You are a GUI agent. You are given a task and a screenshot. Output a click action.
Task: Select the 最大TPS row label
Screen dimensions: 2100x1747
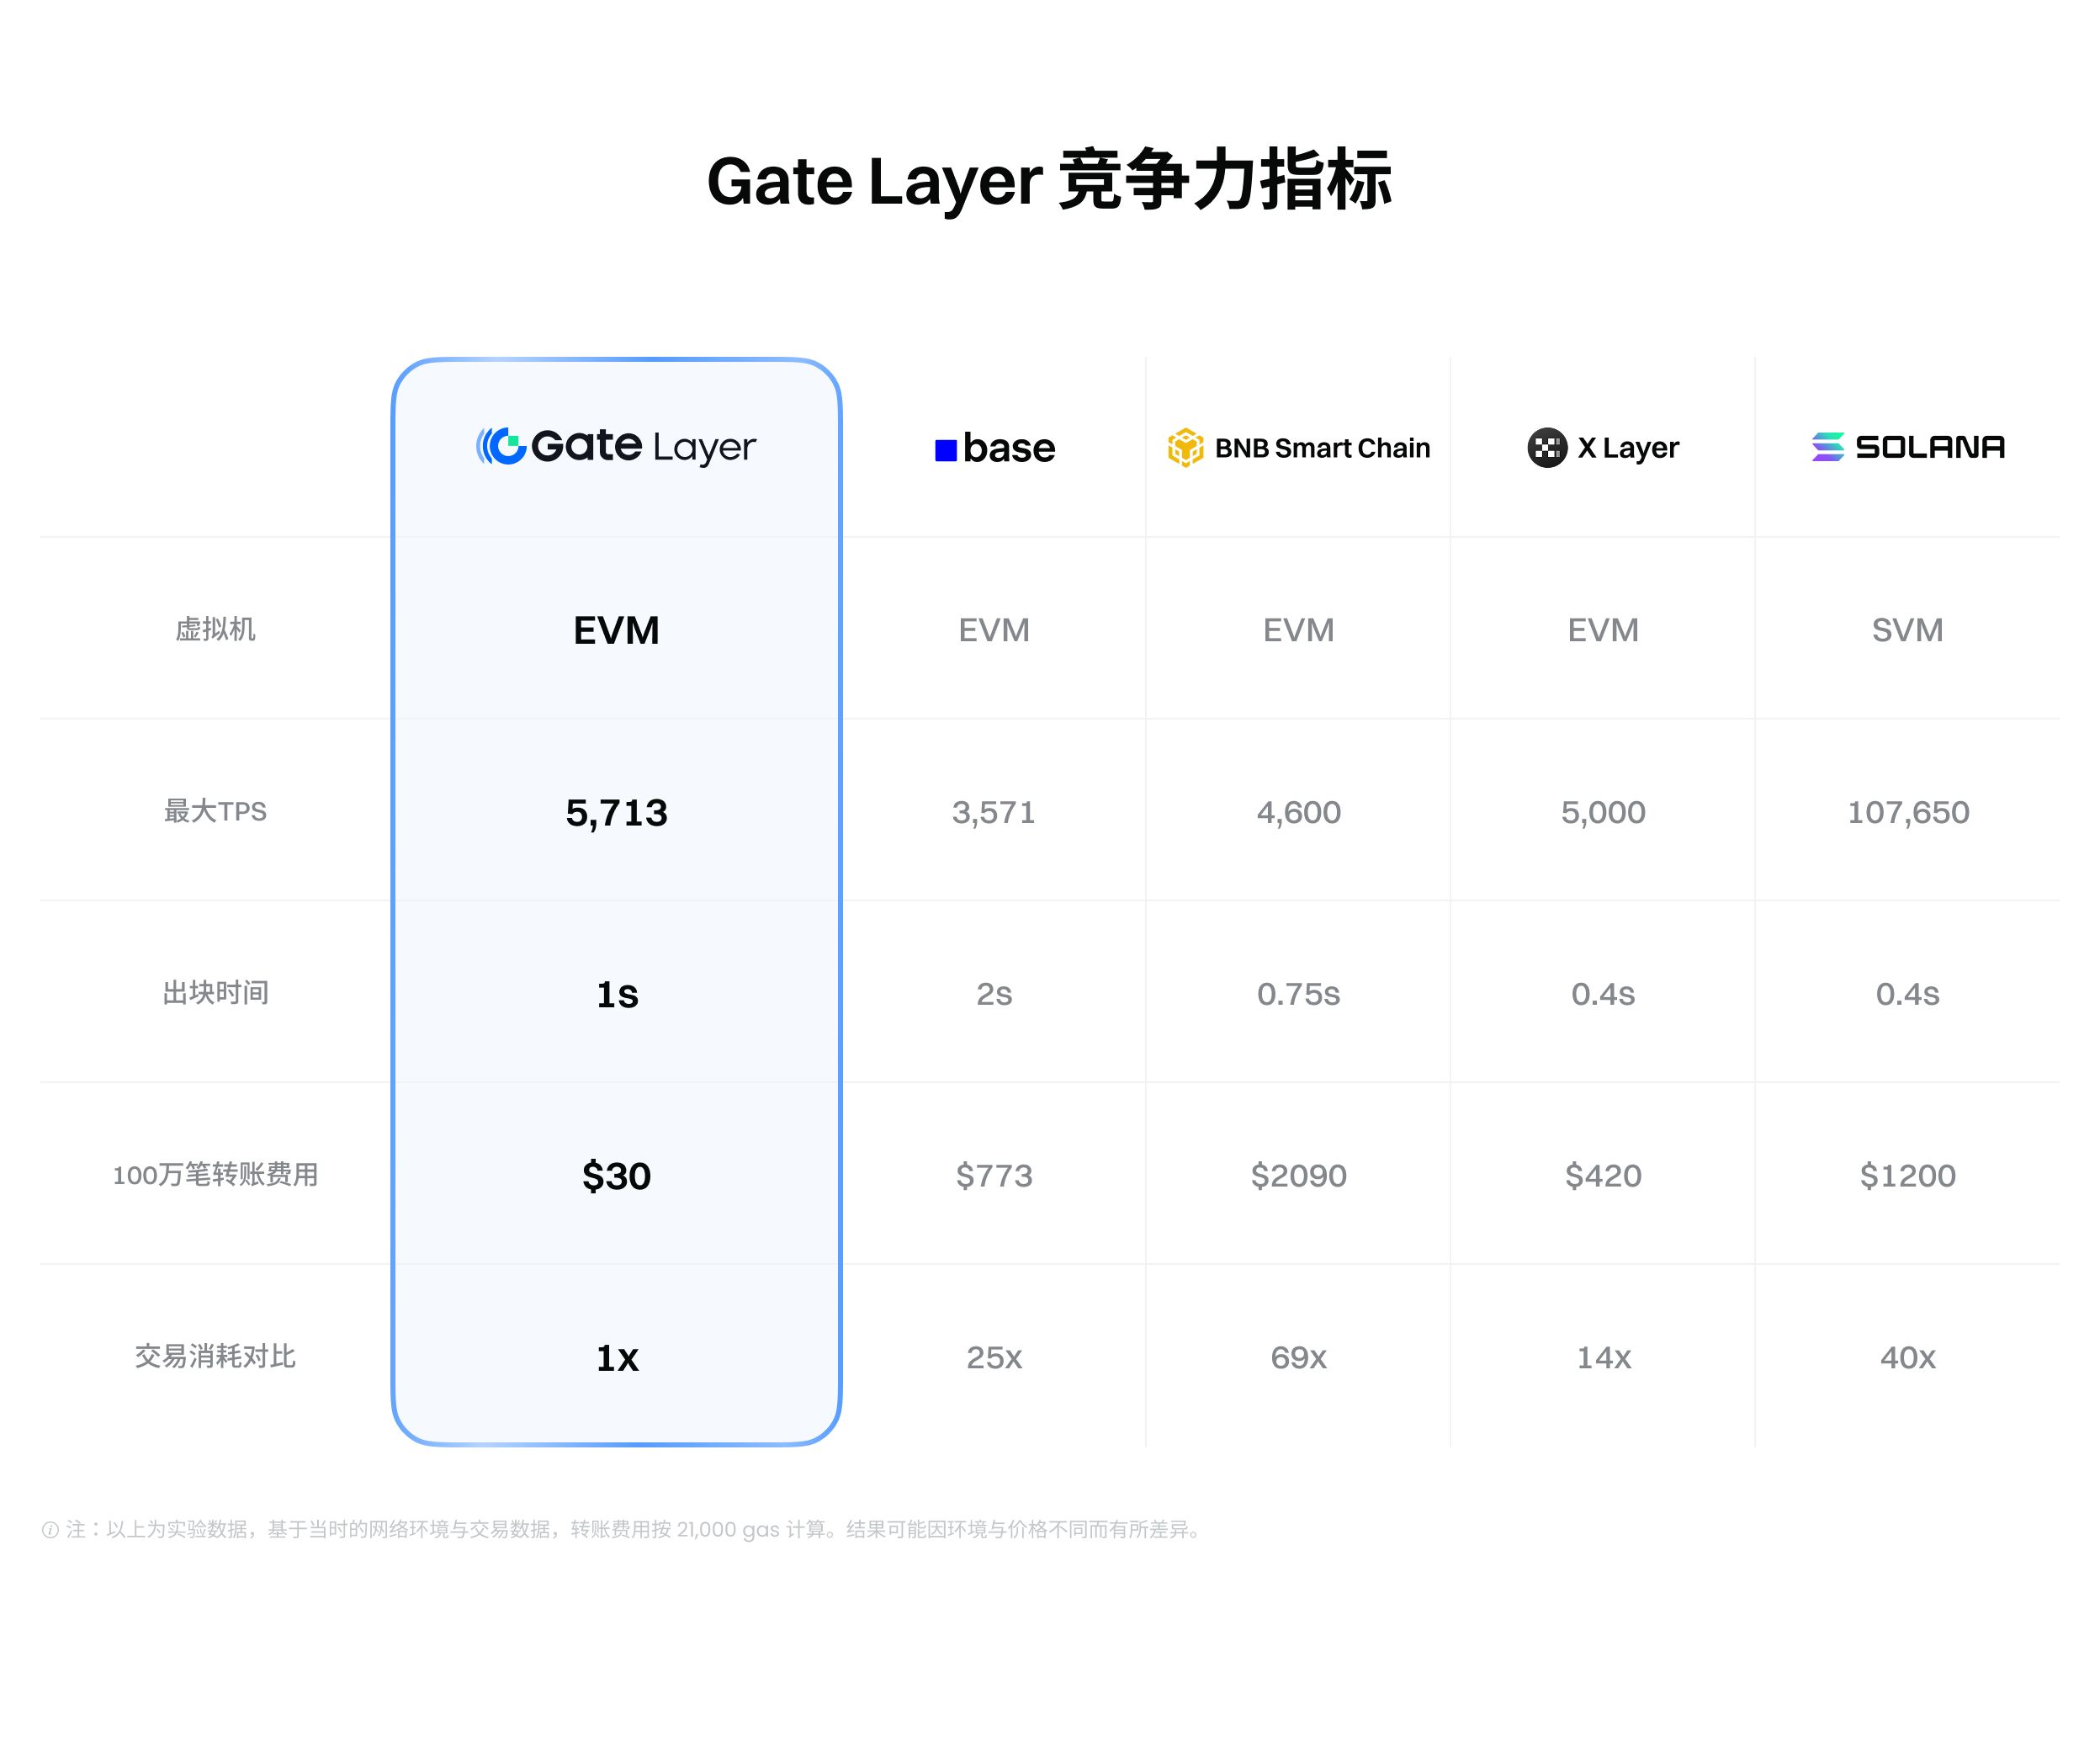pyautogui.click(x=215, y=811)
